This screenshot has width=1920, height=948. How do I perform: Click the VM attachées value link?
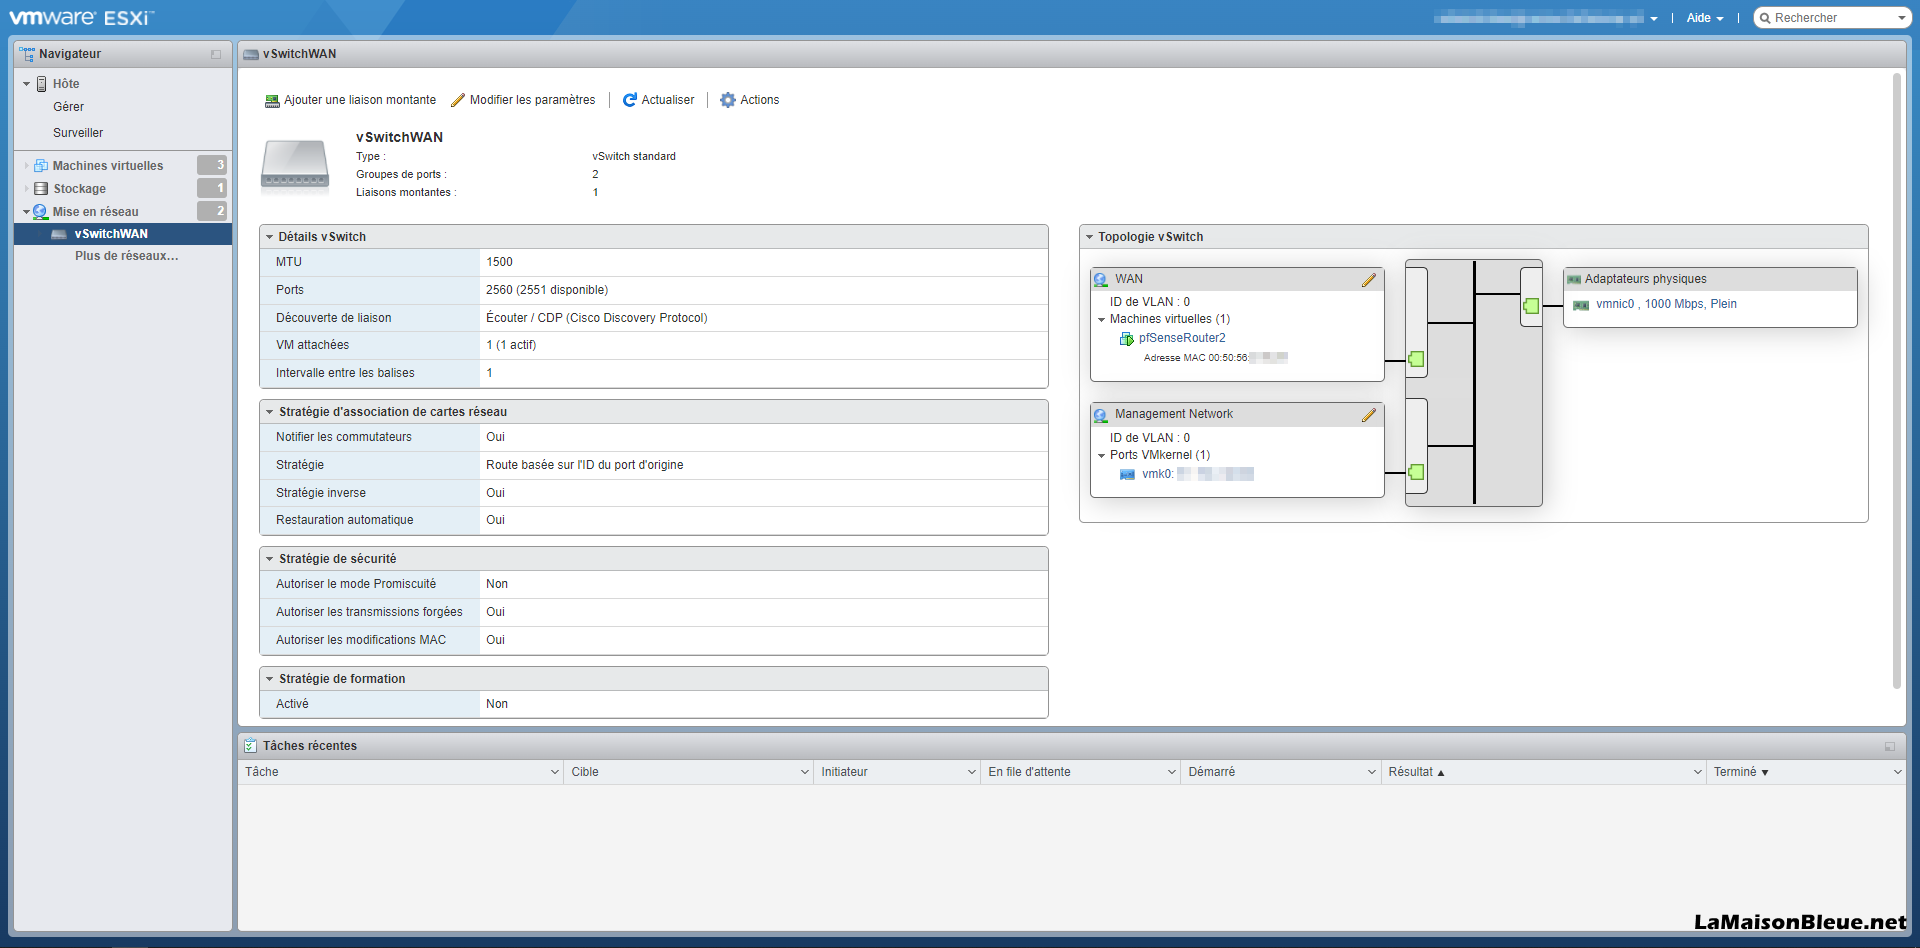pyautogui.click(x=489, y=345)
